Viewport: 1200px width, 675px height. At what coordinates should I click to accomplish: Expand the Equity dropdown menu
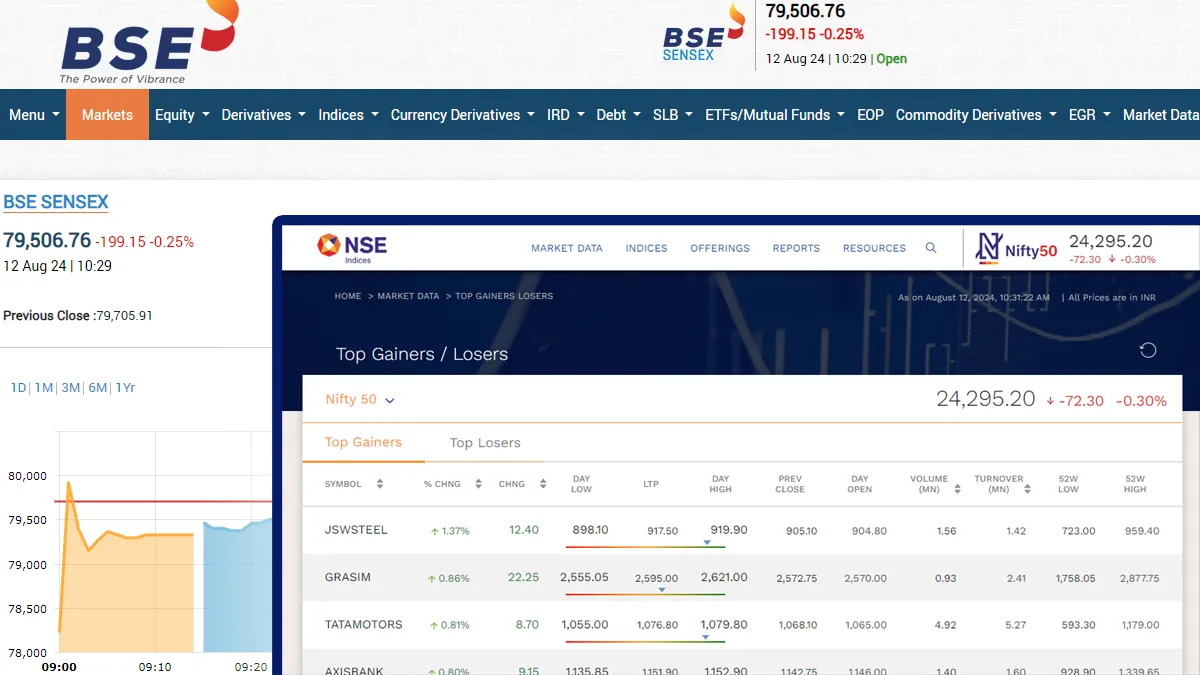tap(182, 115)
